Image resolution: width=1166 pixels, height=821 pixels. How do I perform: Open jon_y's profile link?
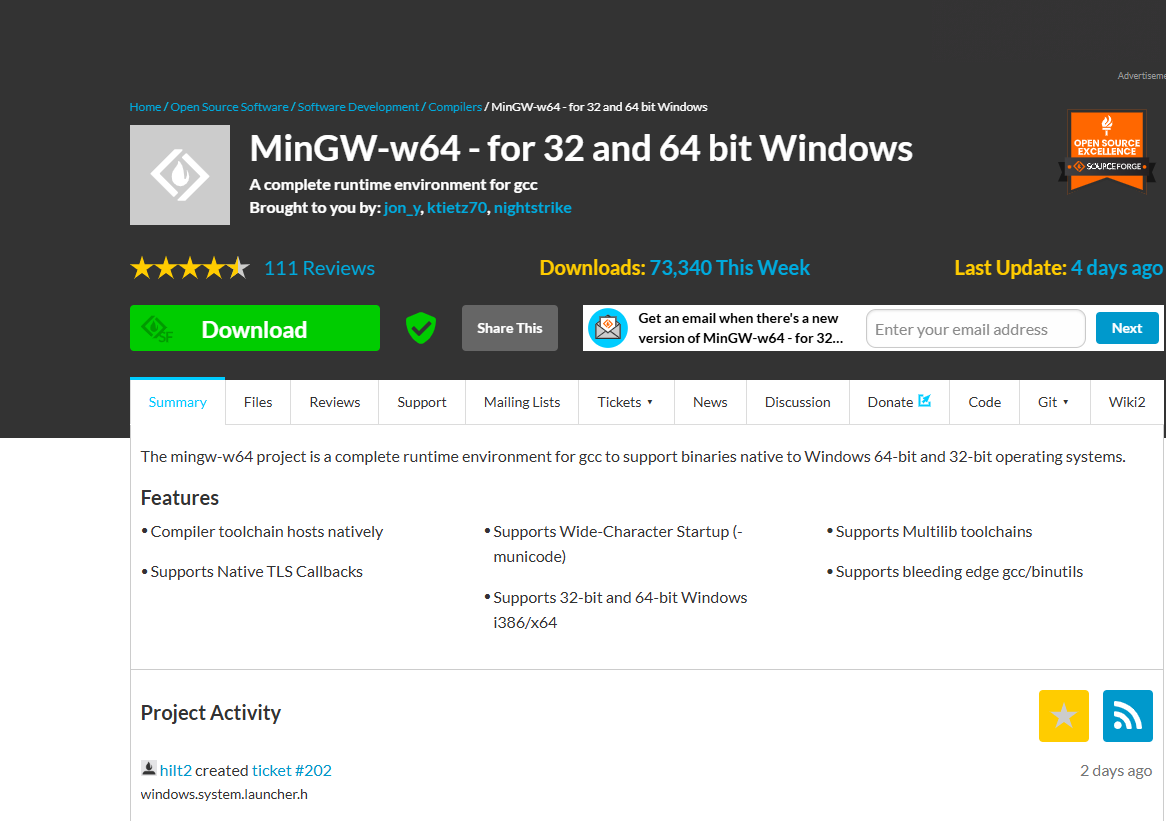(x=402, y=208)
